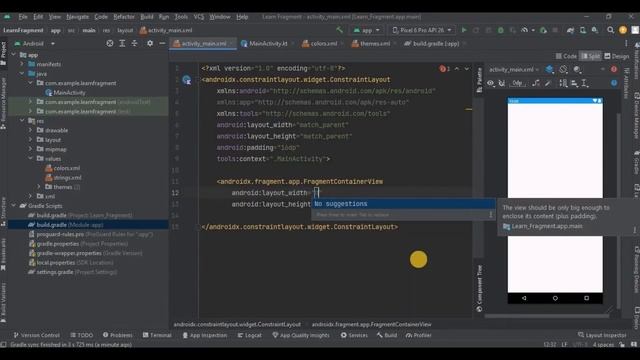640x360 pixels.
Task: Open the Problems tool window
Action: (x=118, y=335)
